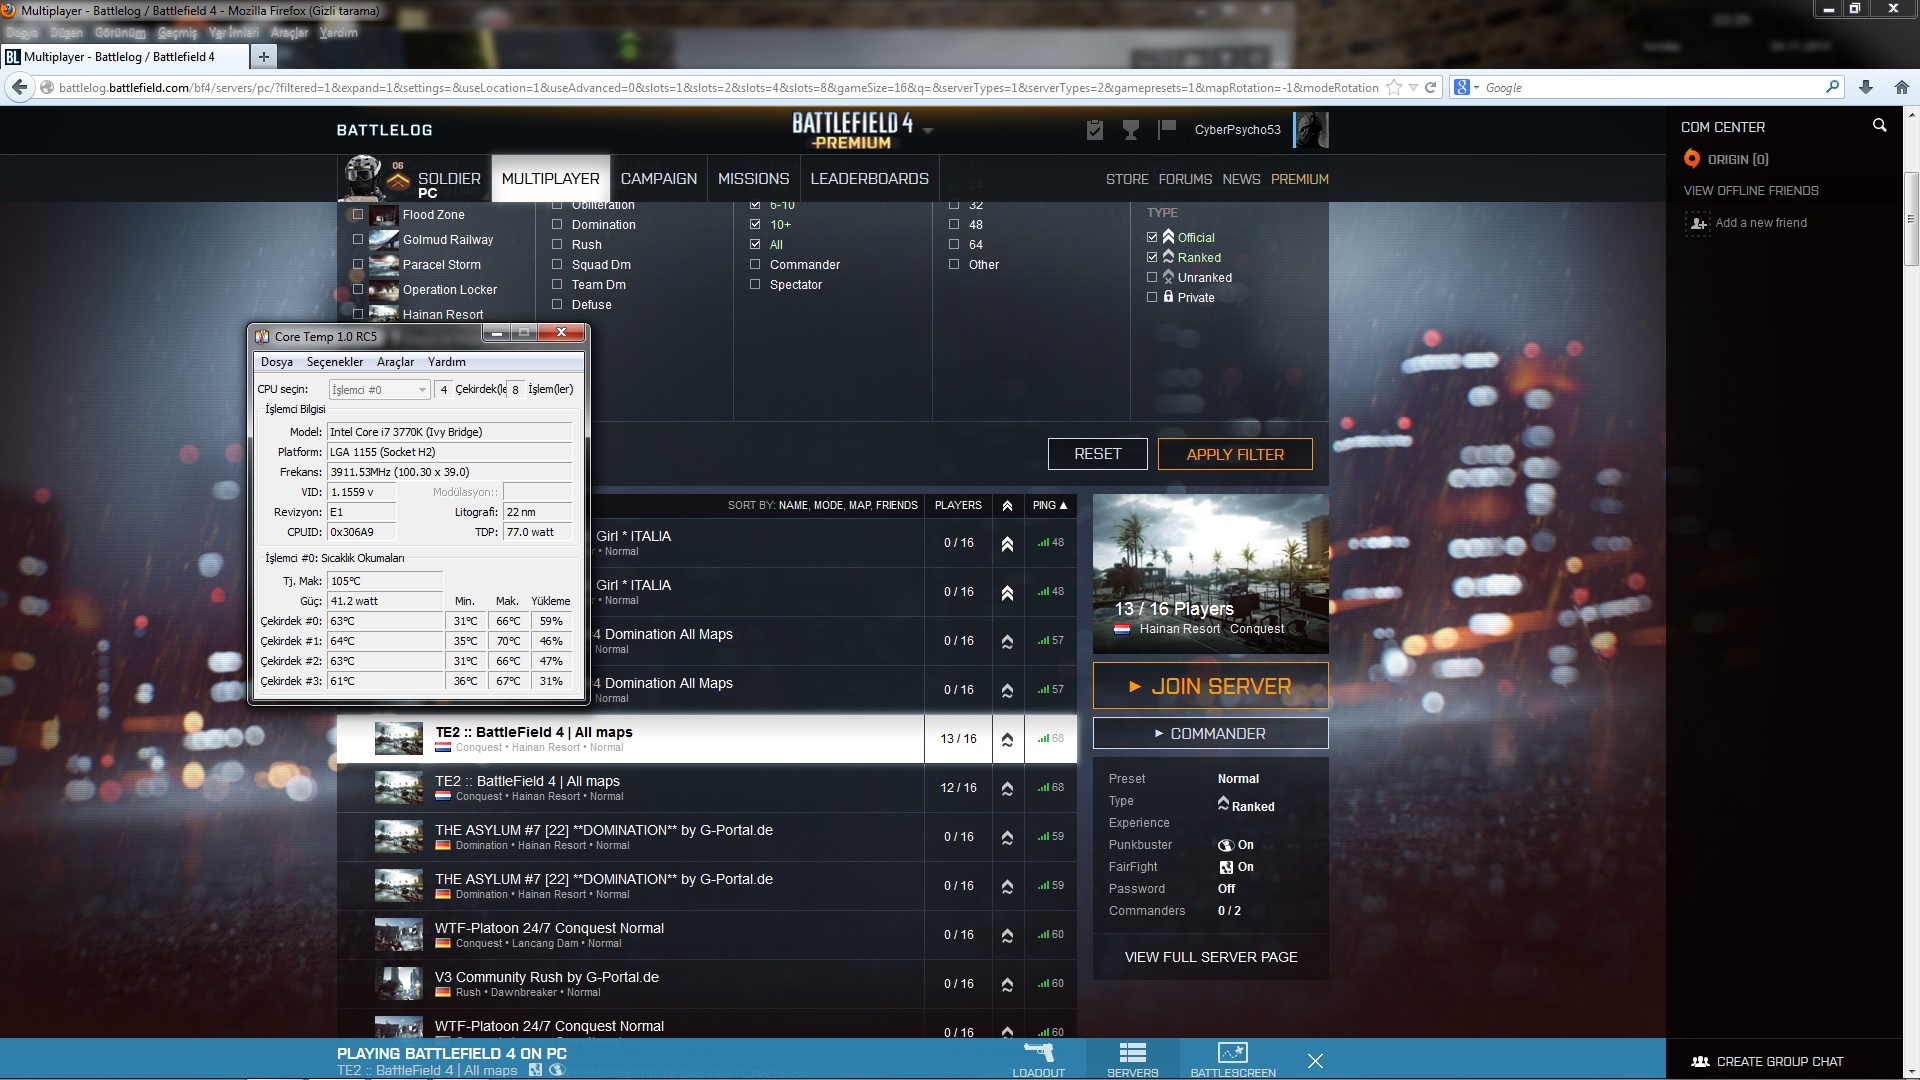Screen dimensions: 1920x1080
Task: Go back with the Firefox back arrow
Action: click(x=20, y=88)
